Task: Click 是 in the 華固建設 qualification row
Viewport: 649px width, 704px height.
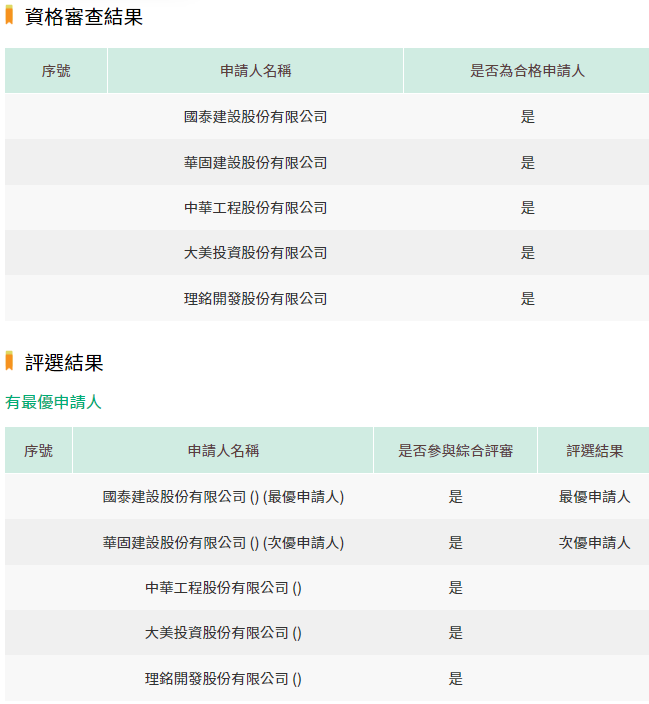Action: coord(528,163)
